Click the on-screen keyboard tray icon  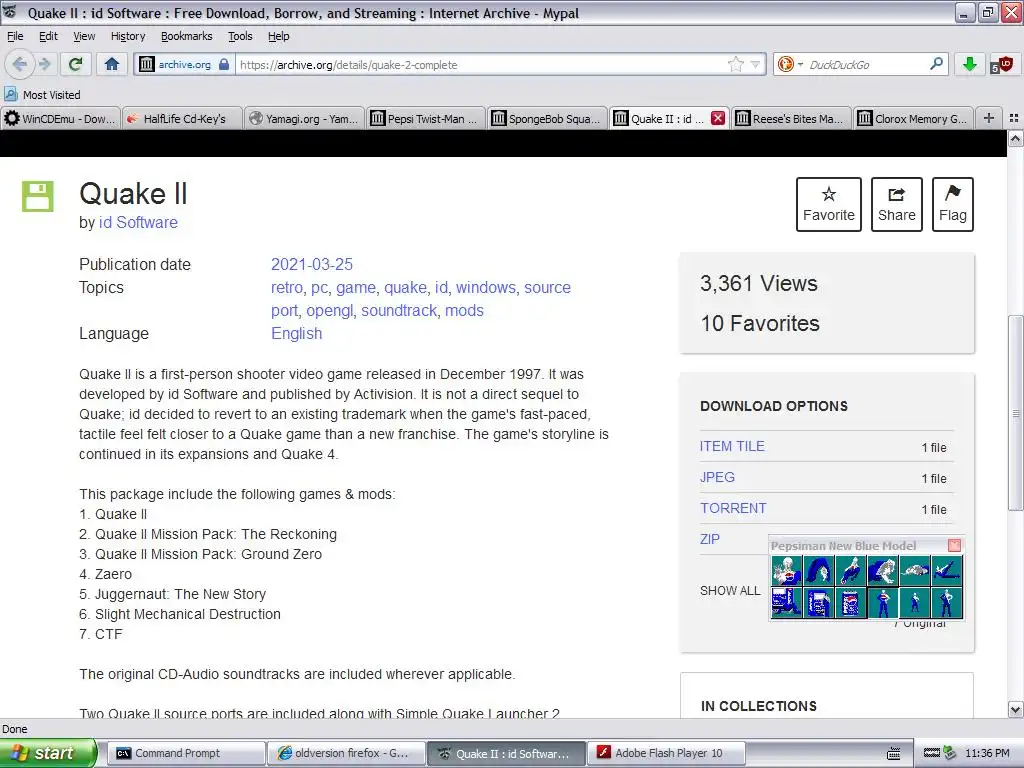893,753
